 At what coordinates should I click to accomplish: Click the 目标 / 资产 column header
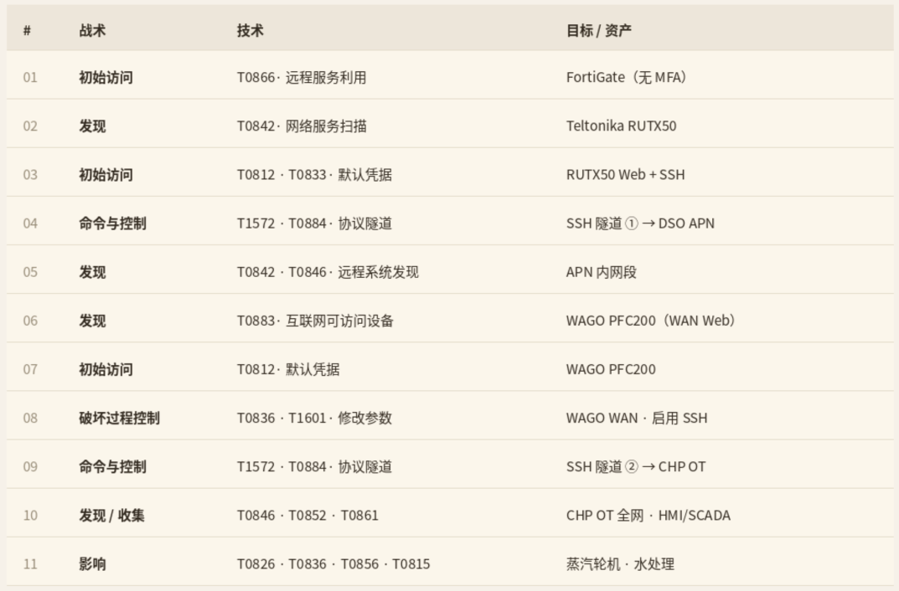click(x=599, y=30)
